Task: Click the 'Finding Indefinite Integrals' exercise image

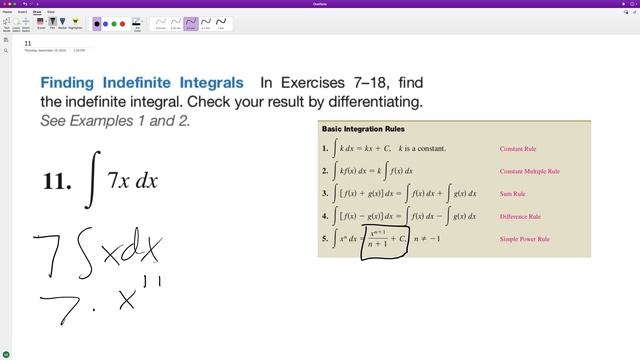Action: pyautogui.click(x=231, y=101)
